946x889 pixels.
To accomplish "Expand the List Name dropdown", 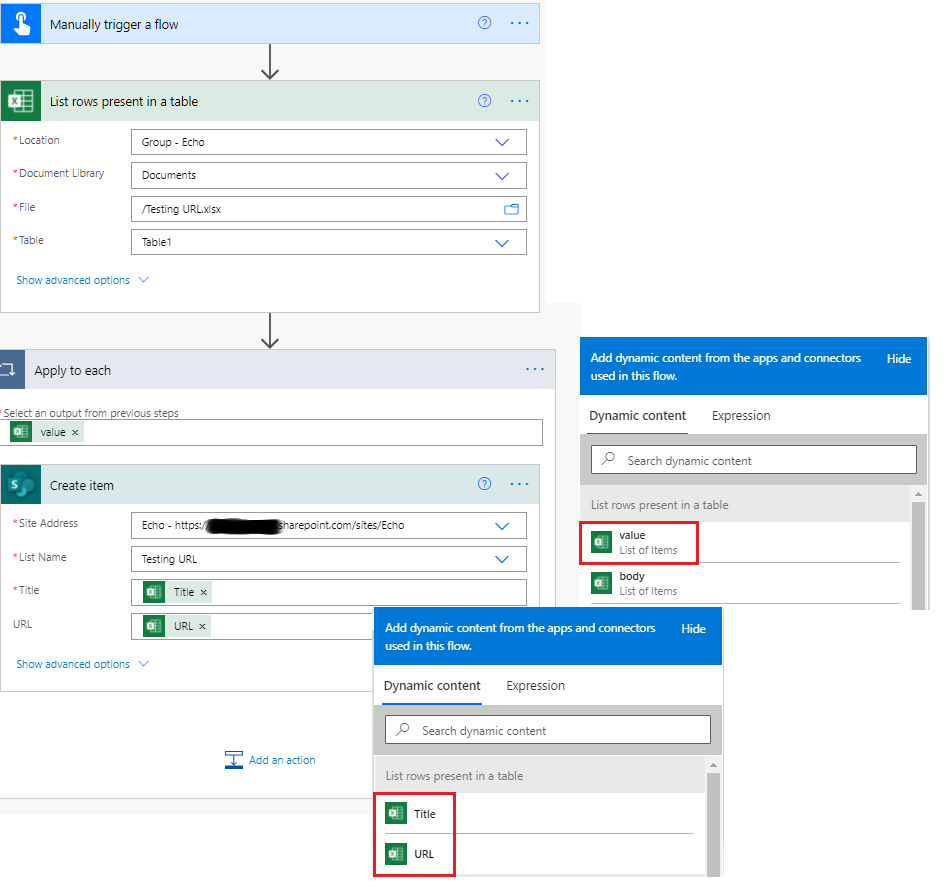I will click(502, 559).
